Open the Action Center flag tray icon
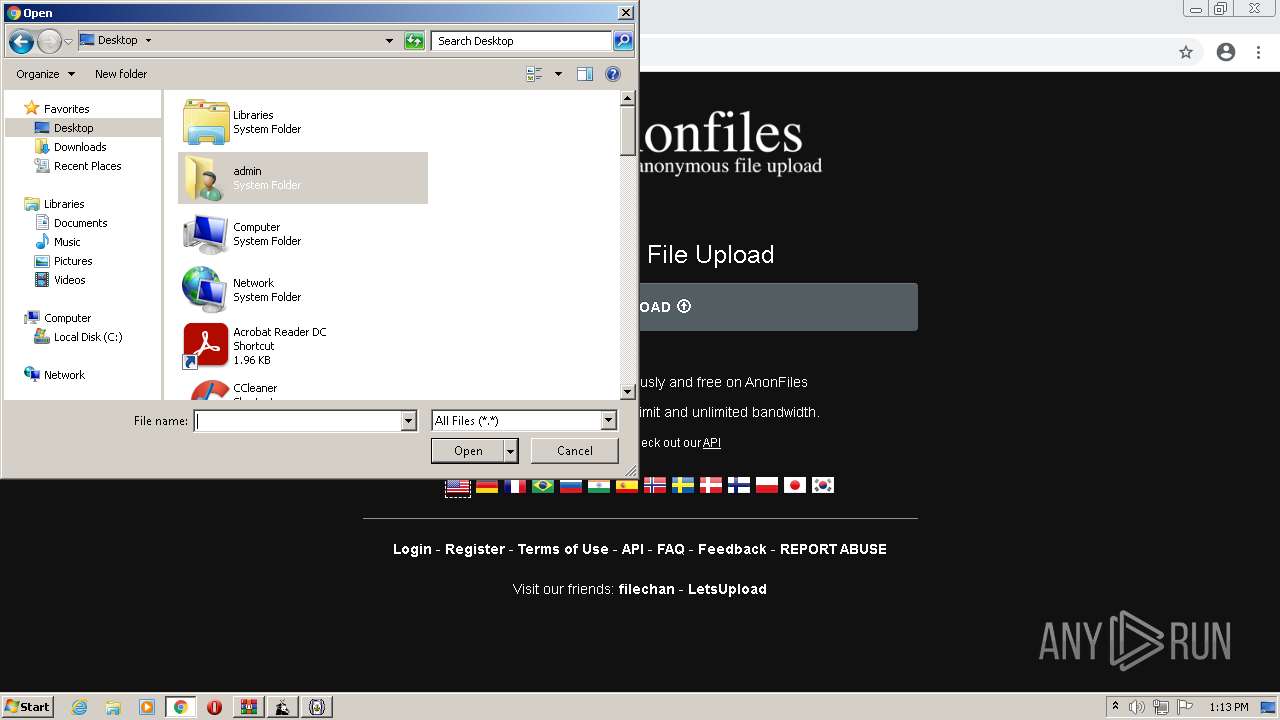The height and width of the screenshot is (720, 1280). (x=1185, y=707)
